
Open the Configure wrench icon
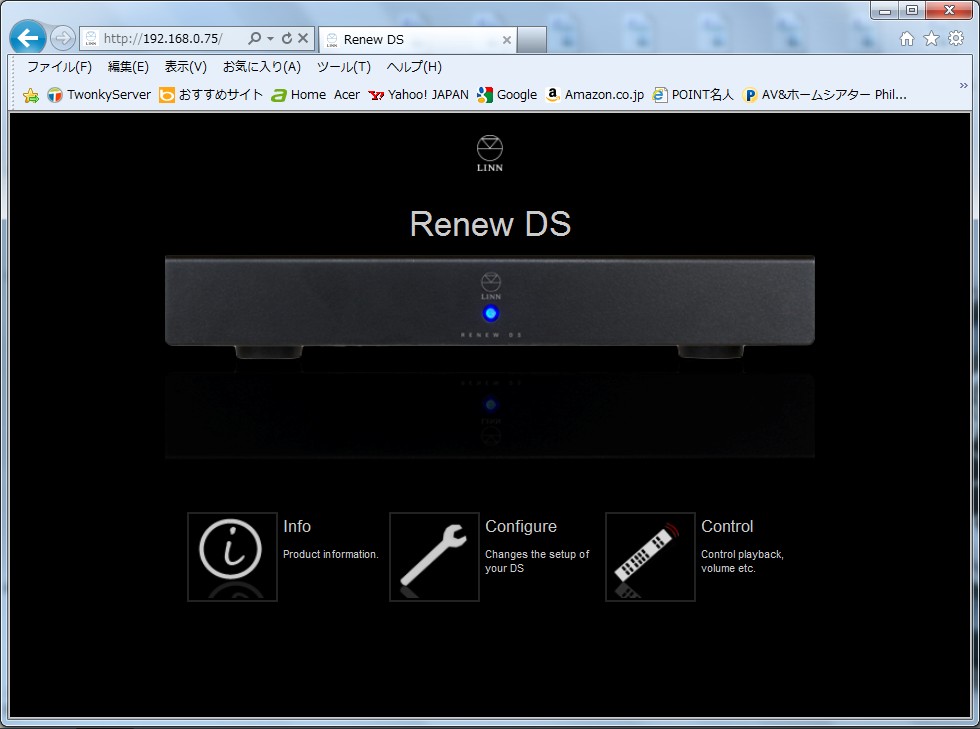[434, 556]
